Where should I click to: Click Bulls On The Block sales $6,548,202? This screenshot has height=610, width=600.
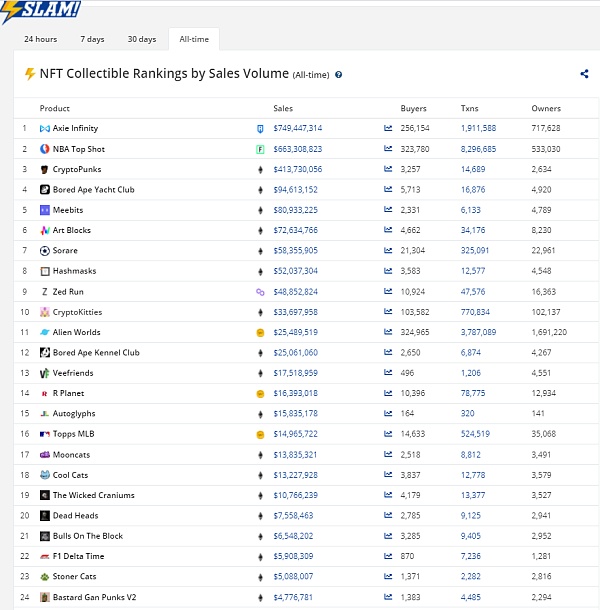tap(293, 536)
